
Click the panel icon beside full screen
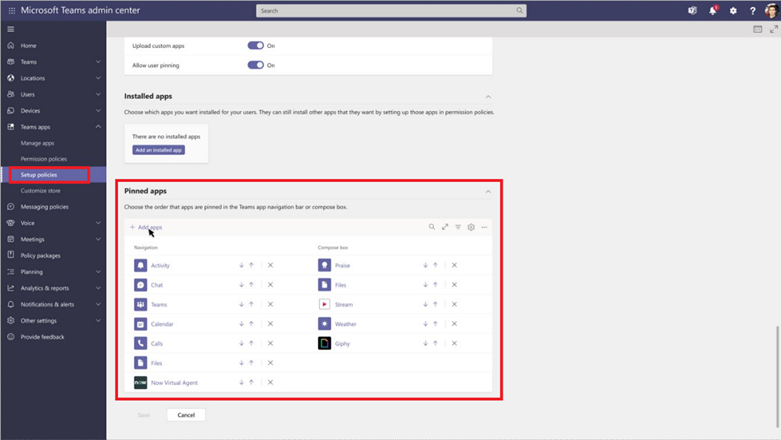click(x=758, y=29)
